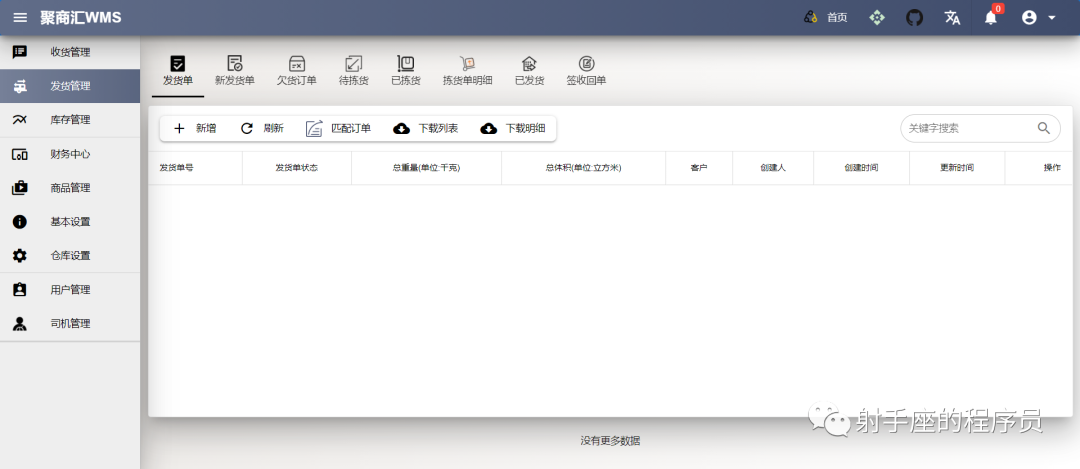Expand the user account dropdown arrow
Screen dimensions: 1080x469
click(x=1052, y=18)
